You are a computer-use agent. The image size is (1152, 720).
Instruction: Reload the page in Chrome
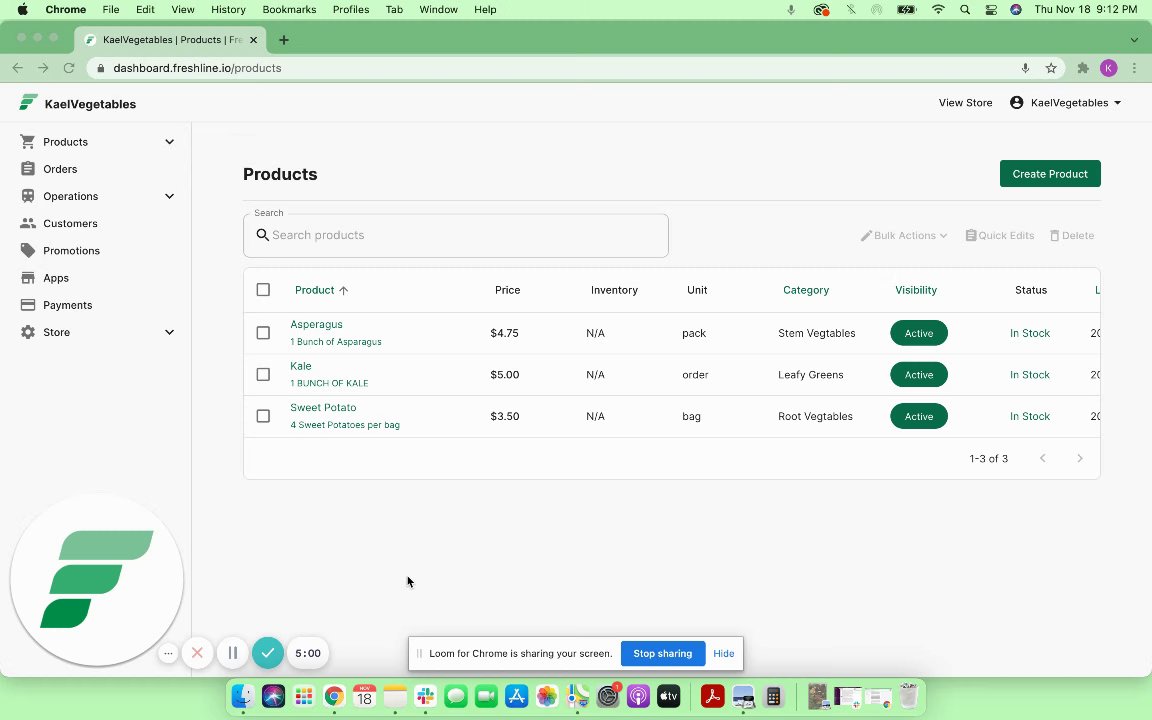[69, 68]
